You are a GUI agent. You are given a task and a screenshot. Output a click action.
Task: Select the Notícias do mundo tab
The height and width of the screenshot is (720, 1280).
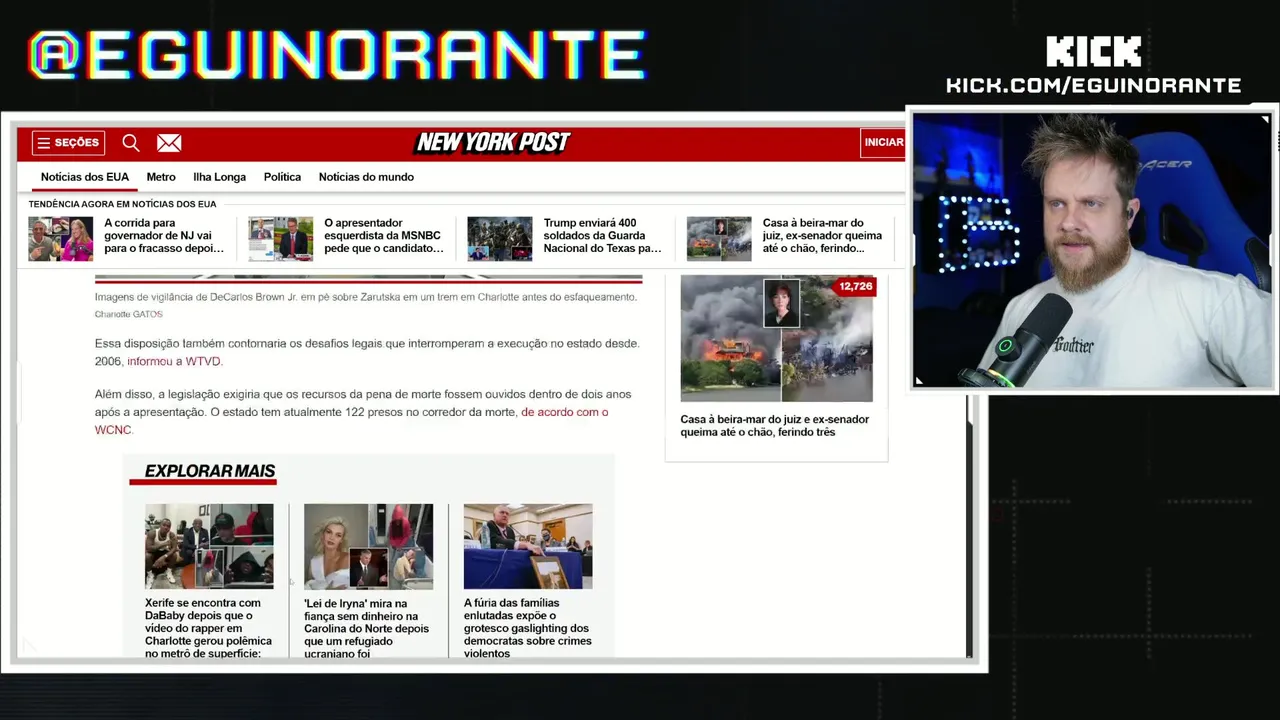[x=366, y=177]
